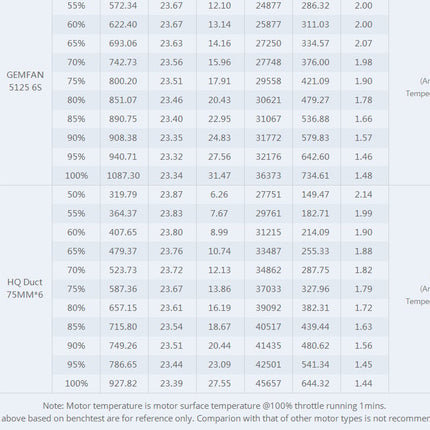Viewport: 430px width, 430px height.
Task: Click the 644.32 power value cell
Action: (315, 384)
